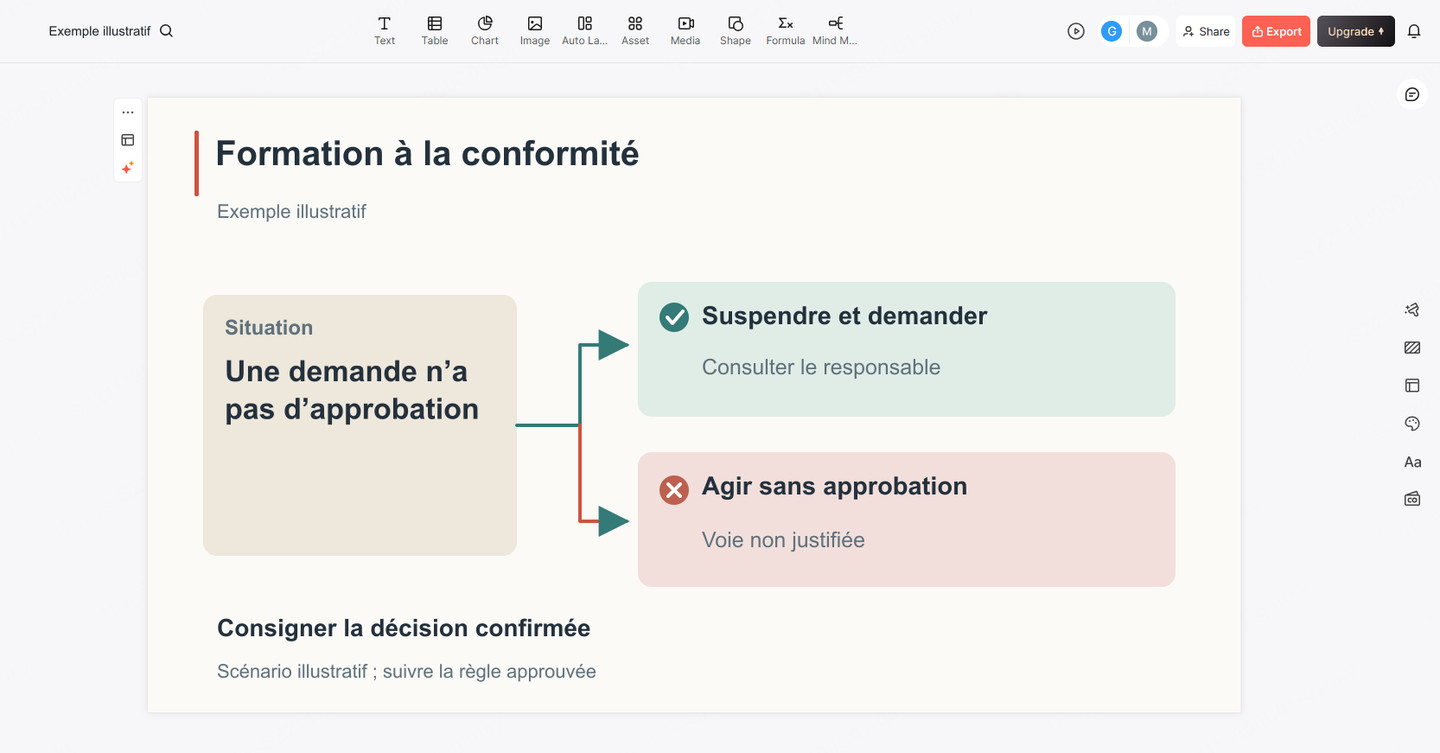Screen dimensions: 1440x753
Task: Change slide layout icon beside slide
Action: point(128,140)
